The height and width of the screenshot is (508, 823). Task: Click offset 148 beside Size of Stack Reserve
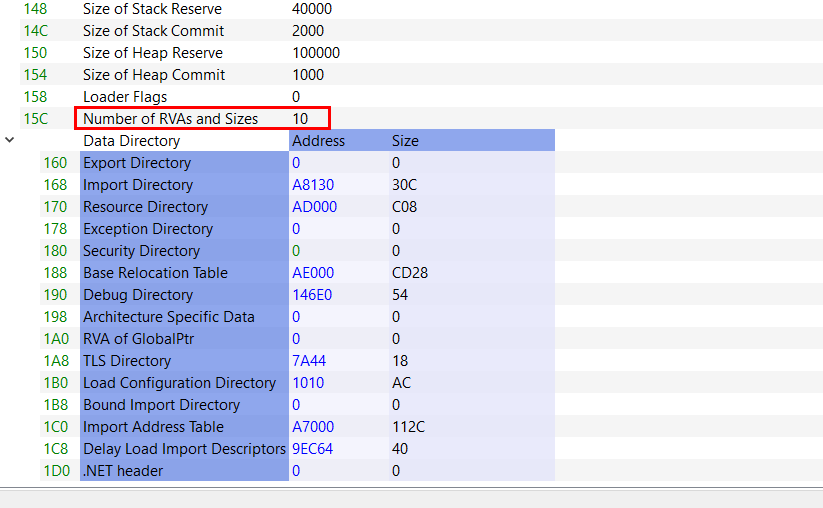(35, 9)
